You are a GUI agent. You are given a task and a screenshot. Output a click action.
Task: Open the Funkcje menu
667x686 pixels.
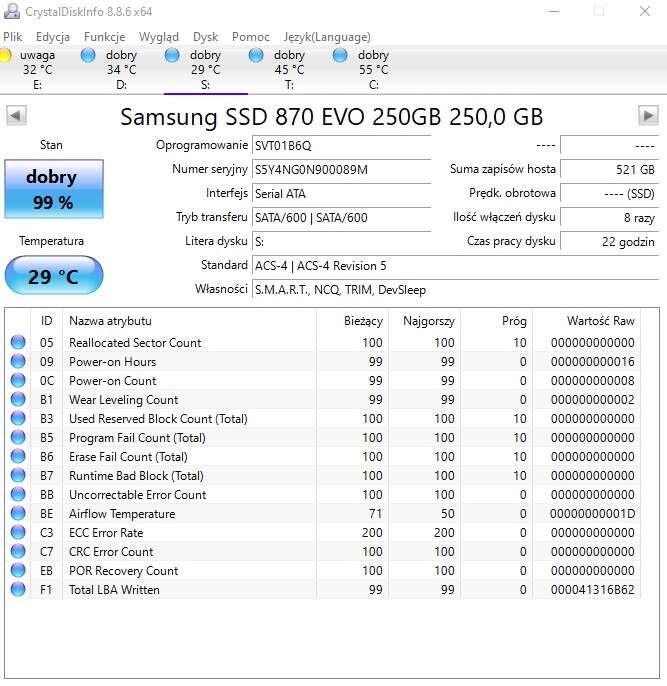[104, 37]
